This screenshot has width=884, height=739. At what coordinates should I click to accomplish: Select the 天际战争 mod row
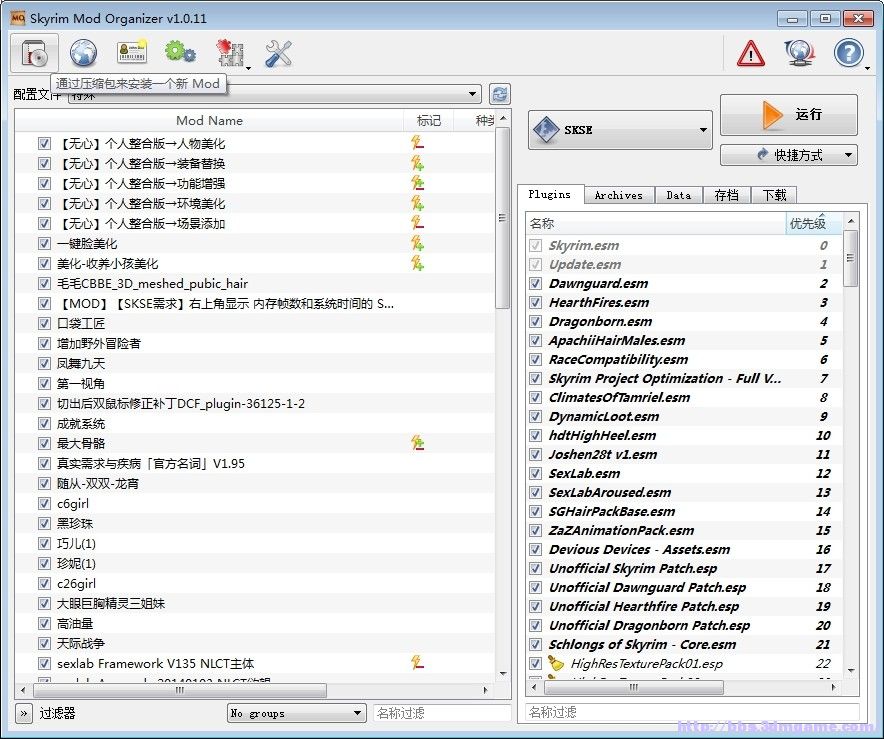click(255, 643)
